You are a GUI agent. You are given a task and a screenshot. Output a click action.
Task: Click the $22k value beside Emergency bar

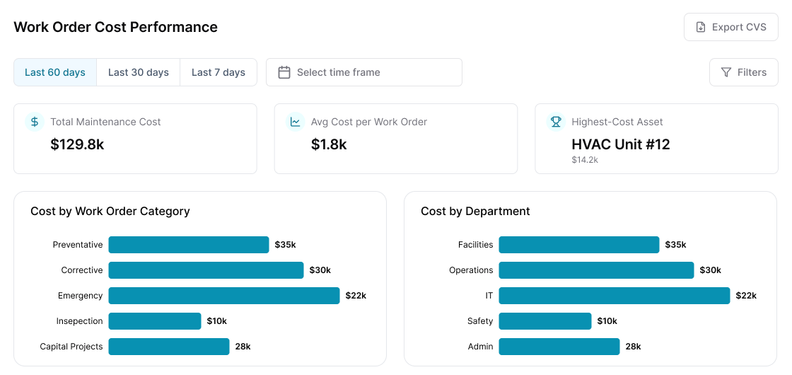click(356, 296)
